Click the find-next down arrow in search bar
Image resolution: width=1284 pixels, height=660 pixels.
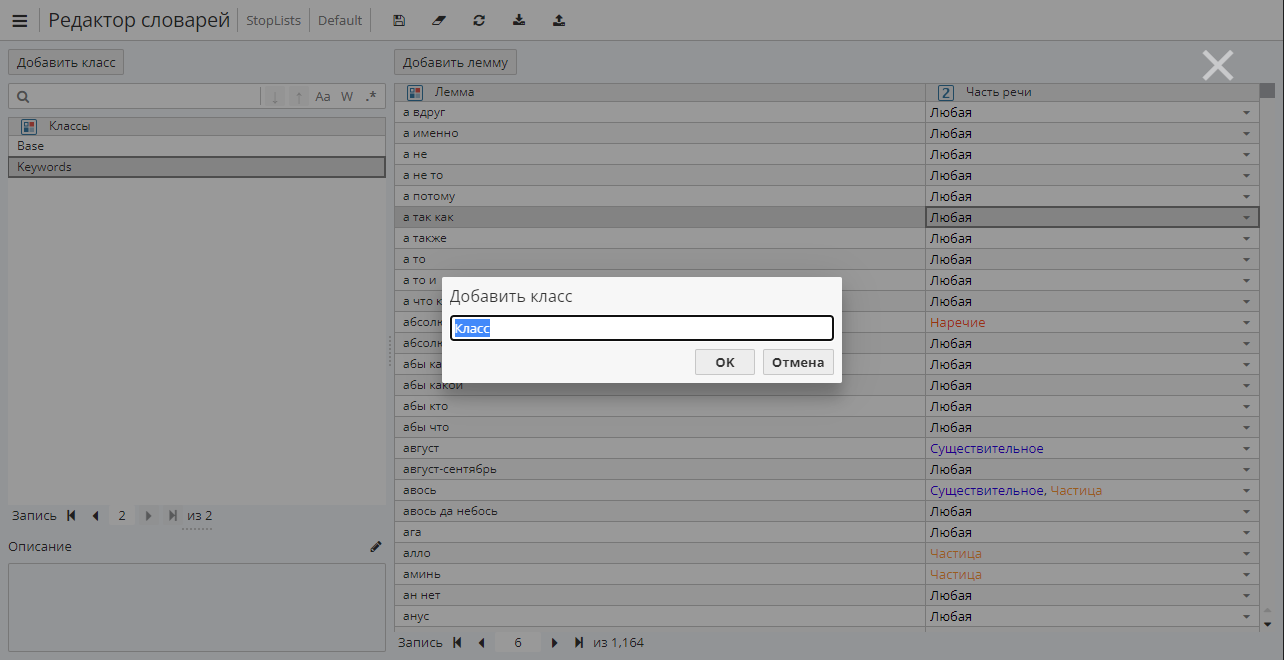click(x=275, y=97)
